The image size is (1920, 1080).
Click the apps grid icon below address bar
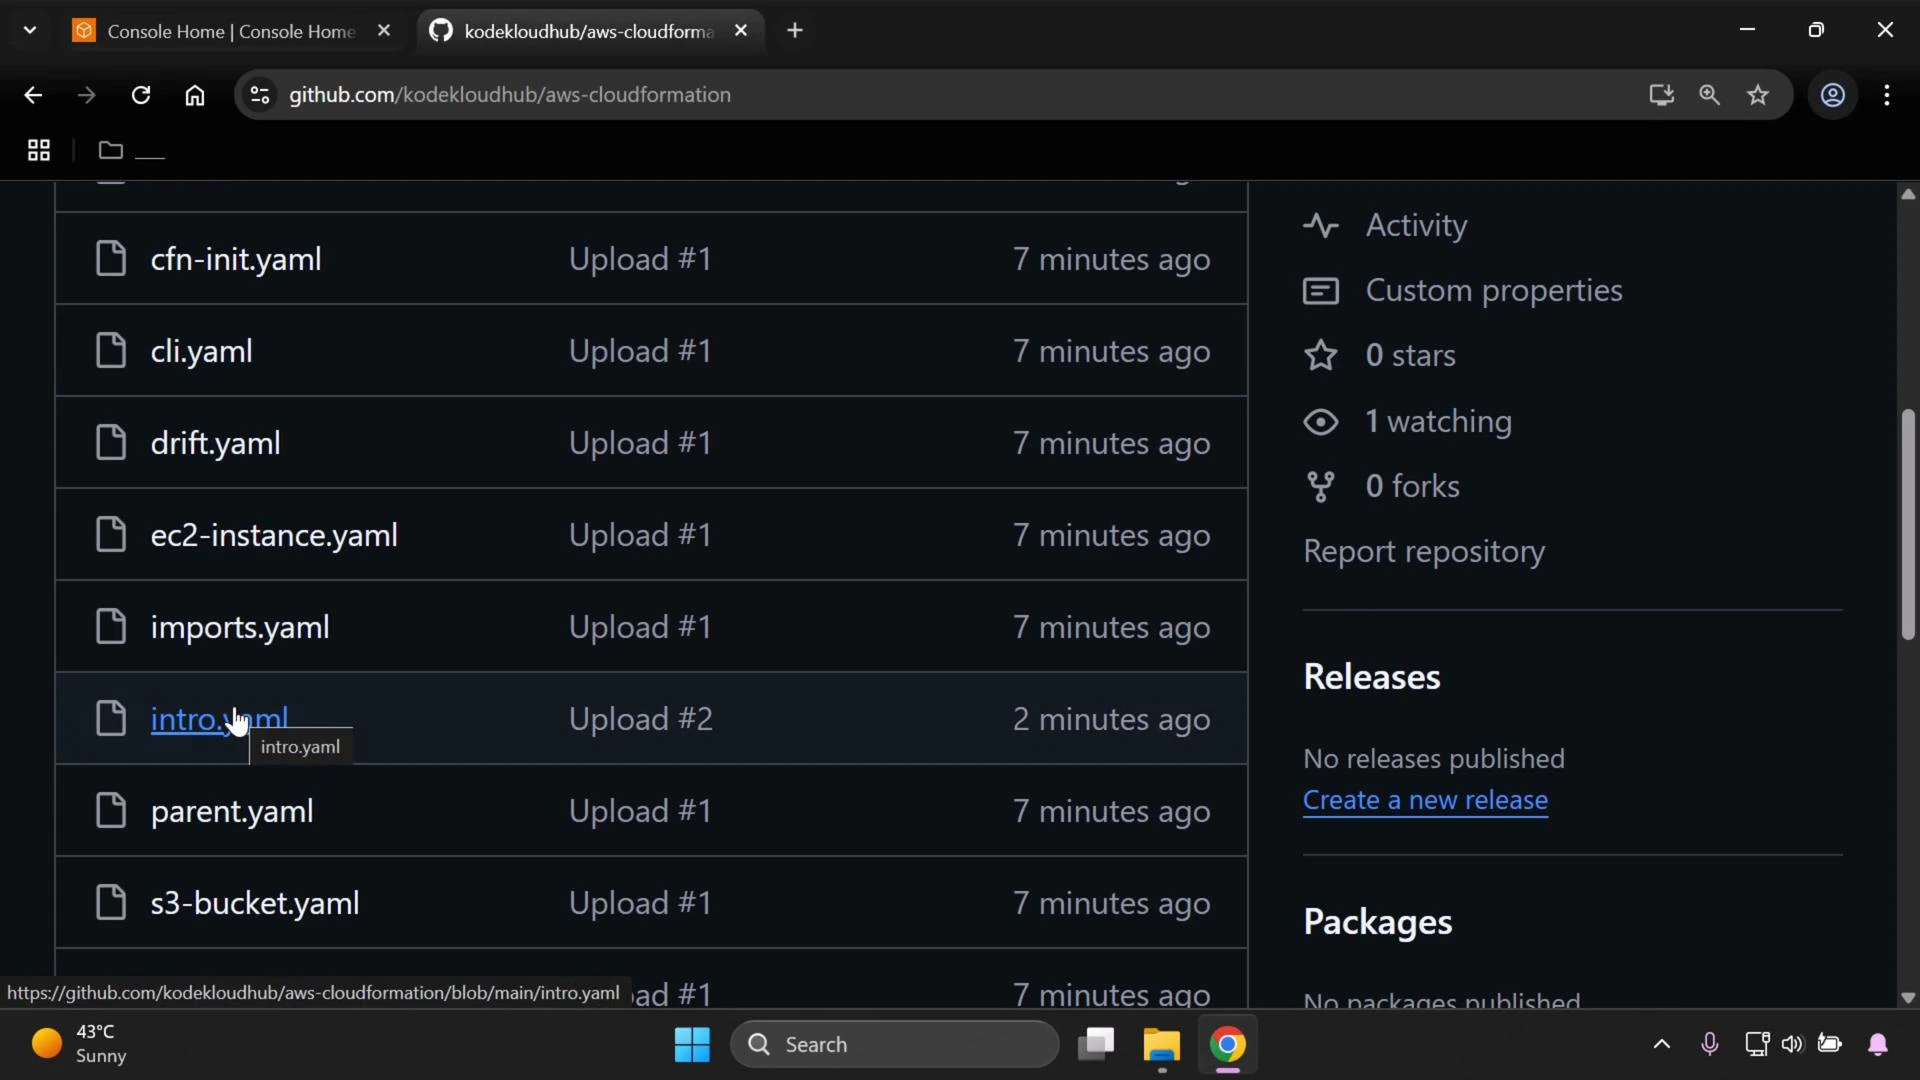[37, 150]
